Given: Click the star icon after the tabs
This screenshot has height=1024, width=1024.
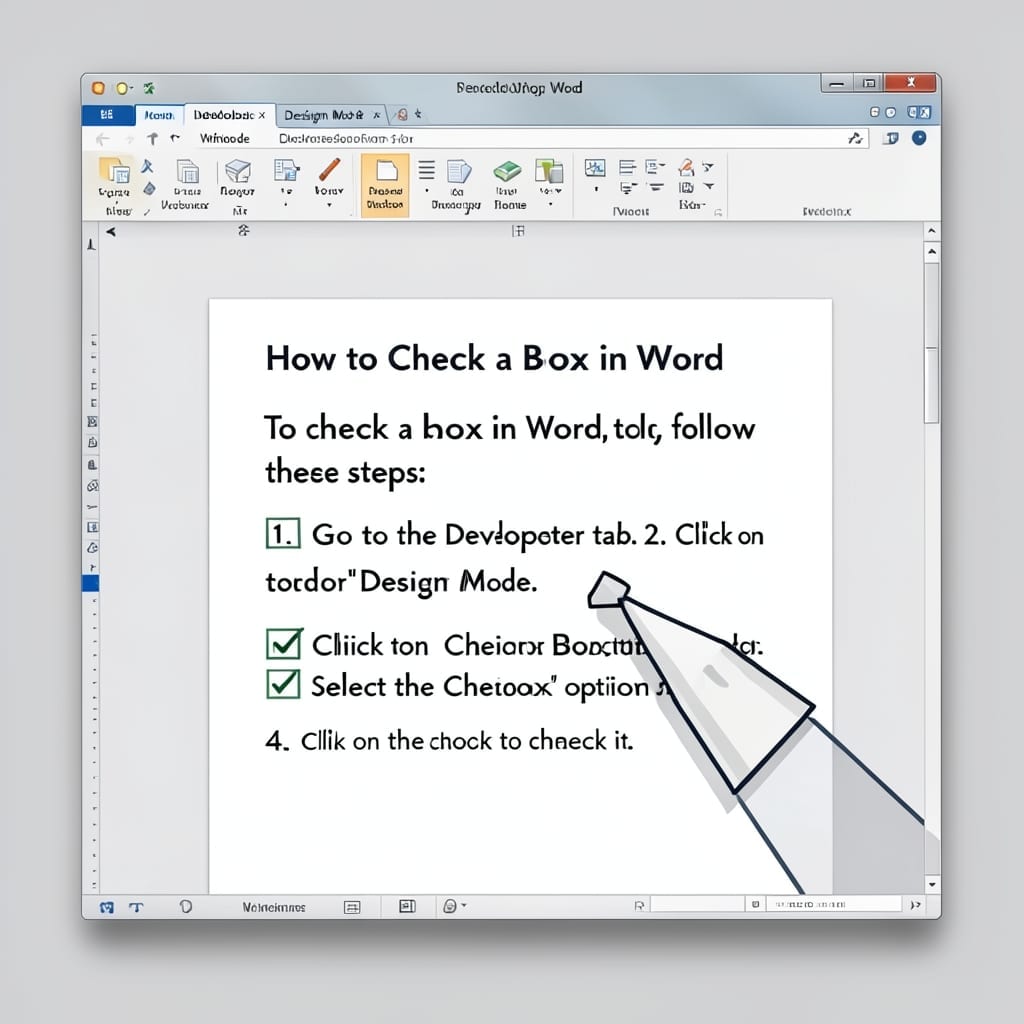Looking at the screenshot, I should 418,114.
